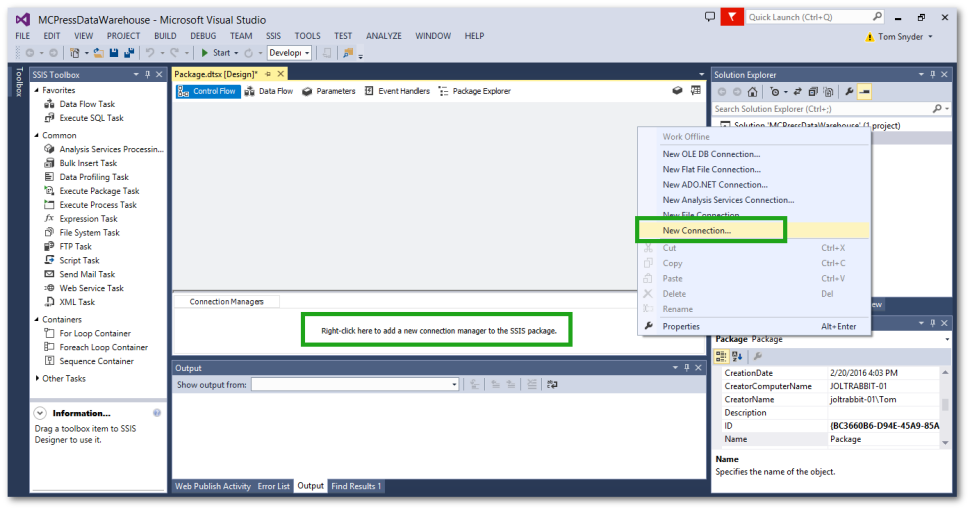
Task: Choose New ADO.NET Connection menu entry
Action: (x=715, y=185)
